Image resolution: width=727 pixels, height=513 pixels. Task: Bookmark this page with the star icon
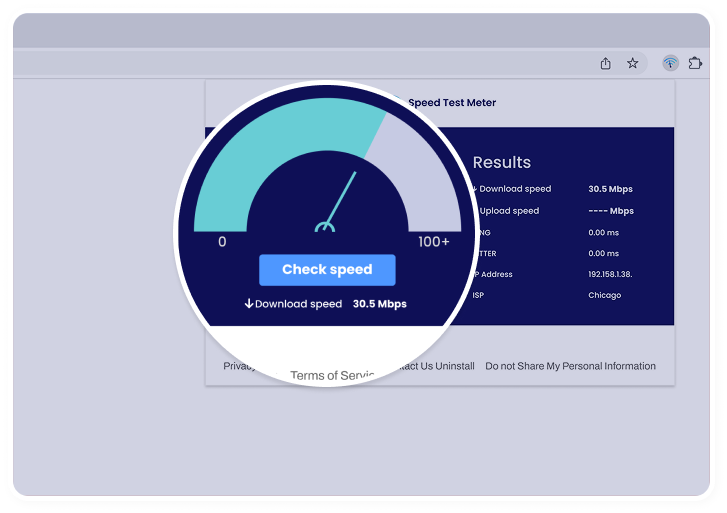coord(632,63)
